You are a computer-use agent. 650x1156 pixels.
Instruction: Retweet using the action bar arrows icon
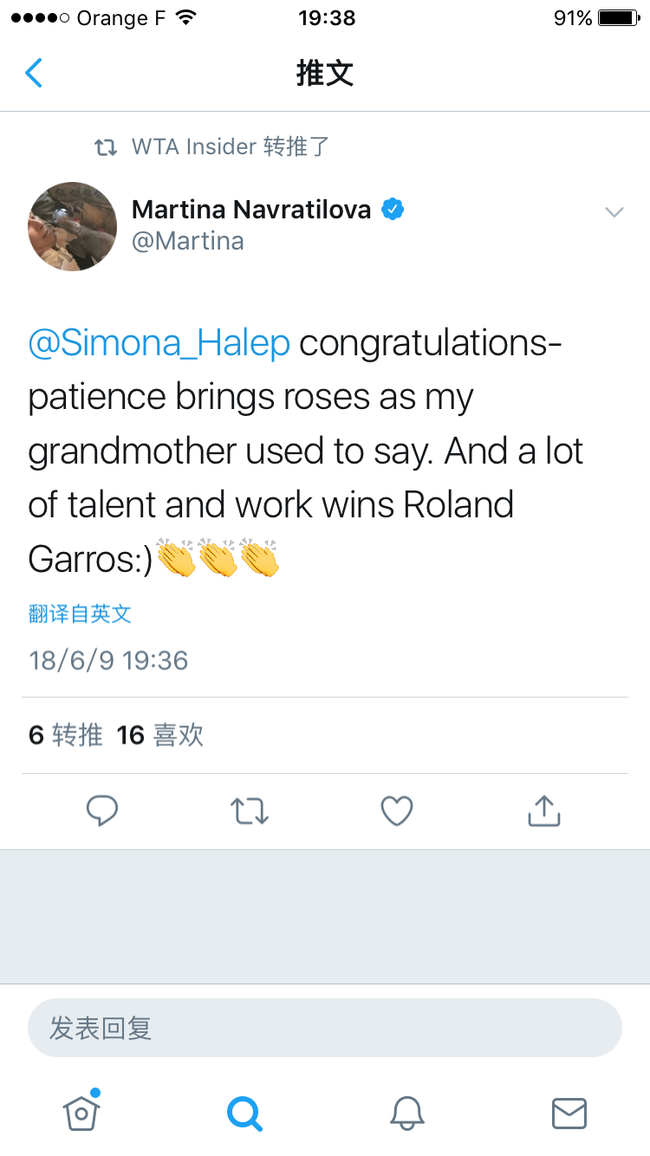pos(249,811)
